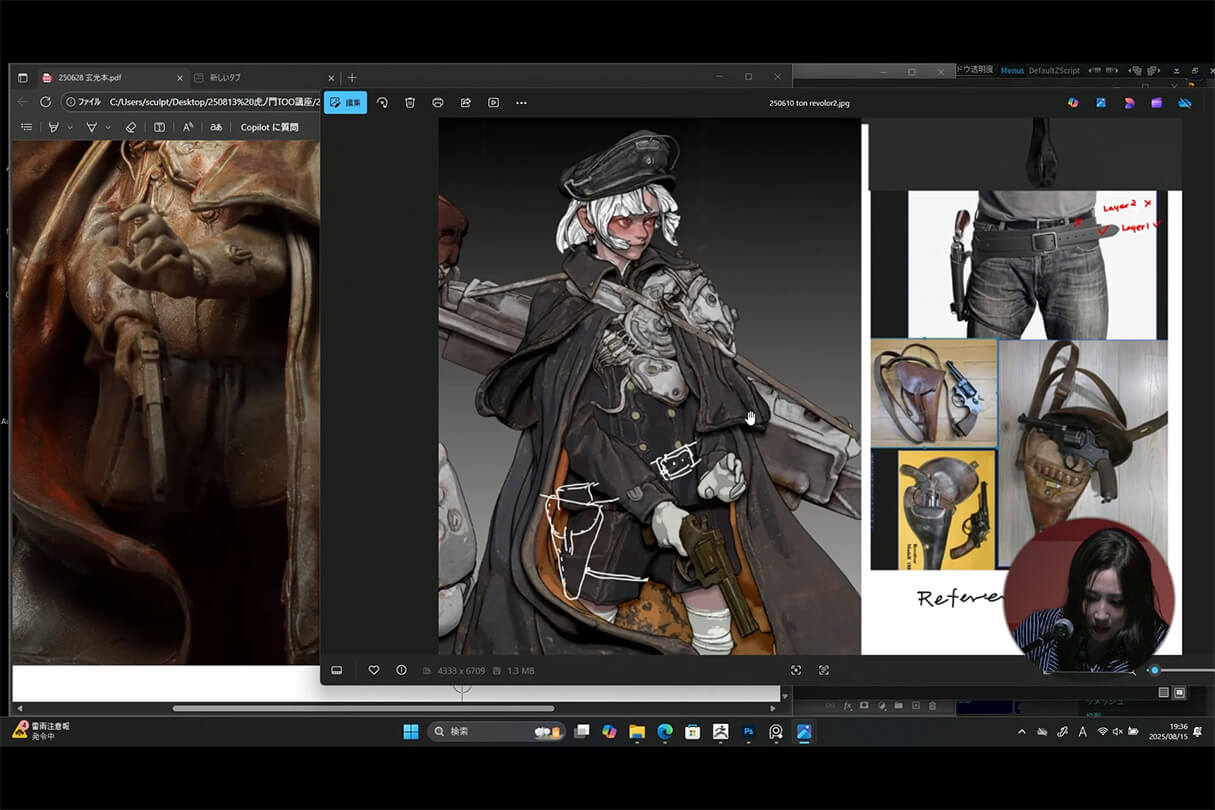The width and height of the screenshot is (1215, 810).
Task: Show file info with the info icon
Action: tap(401, 670)
